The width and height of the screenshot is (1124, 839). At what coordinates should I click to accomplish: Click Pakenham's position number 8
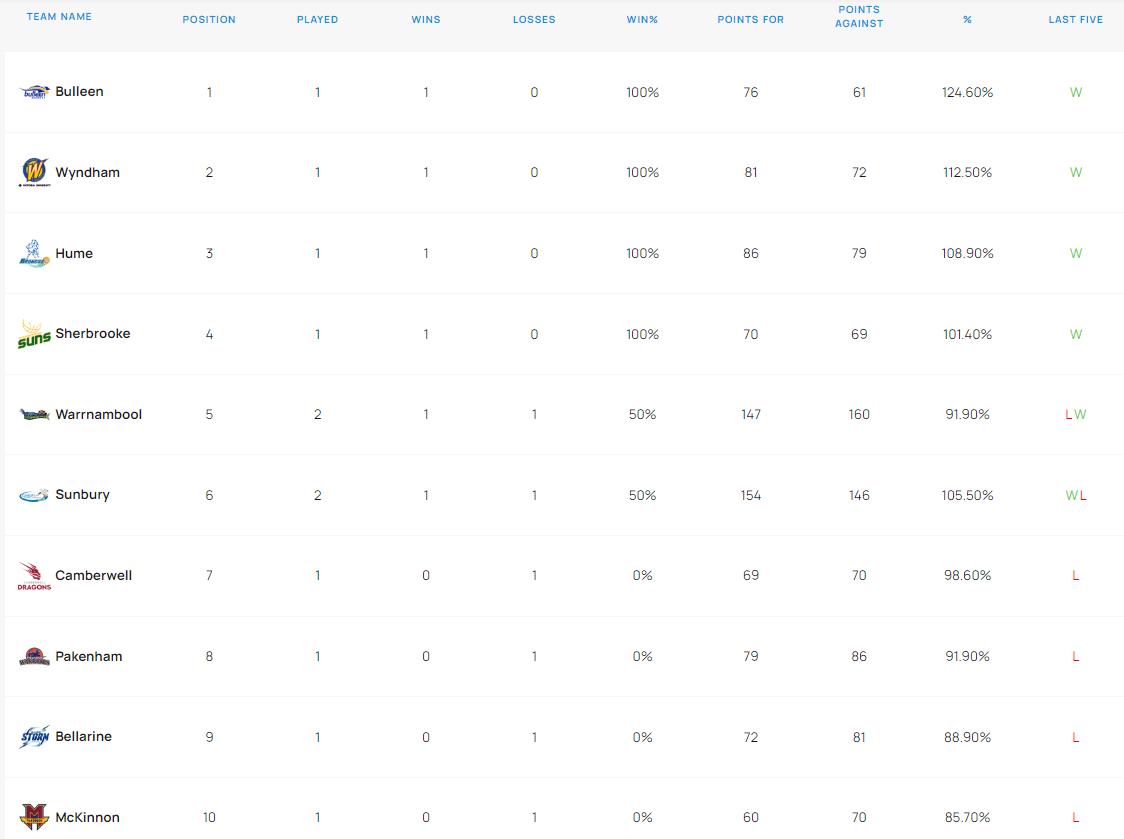(x=209, y=656)
